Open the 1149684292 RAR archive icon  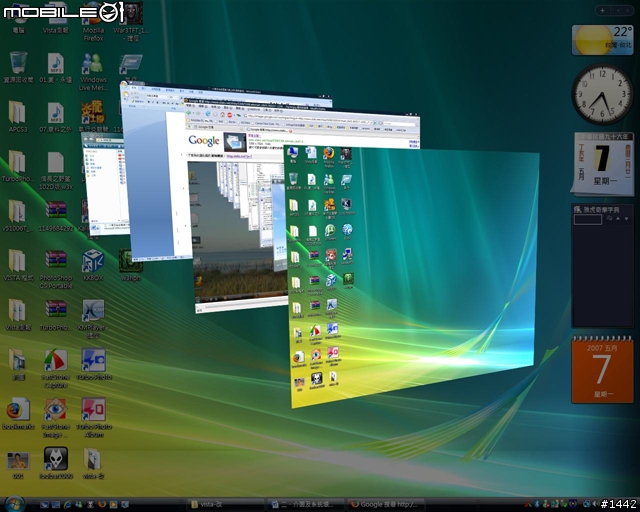56,216
